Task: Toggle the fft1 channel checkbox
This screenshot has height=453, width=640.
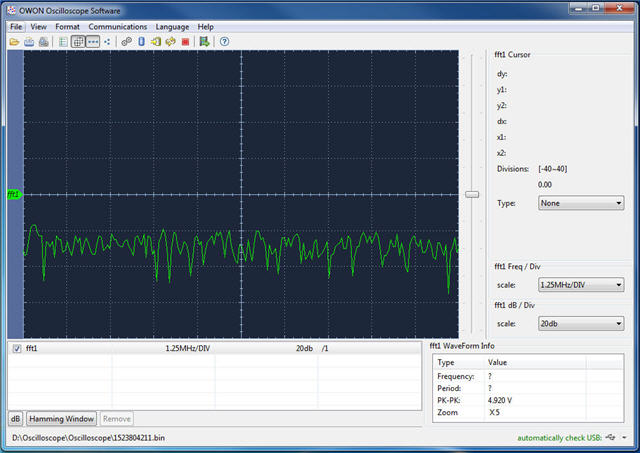Action: click(x=17, y=349)
